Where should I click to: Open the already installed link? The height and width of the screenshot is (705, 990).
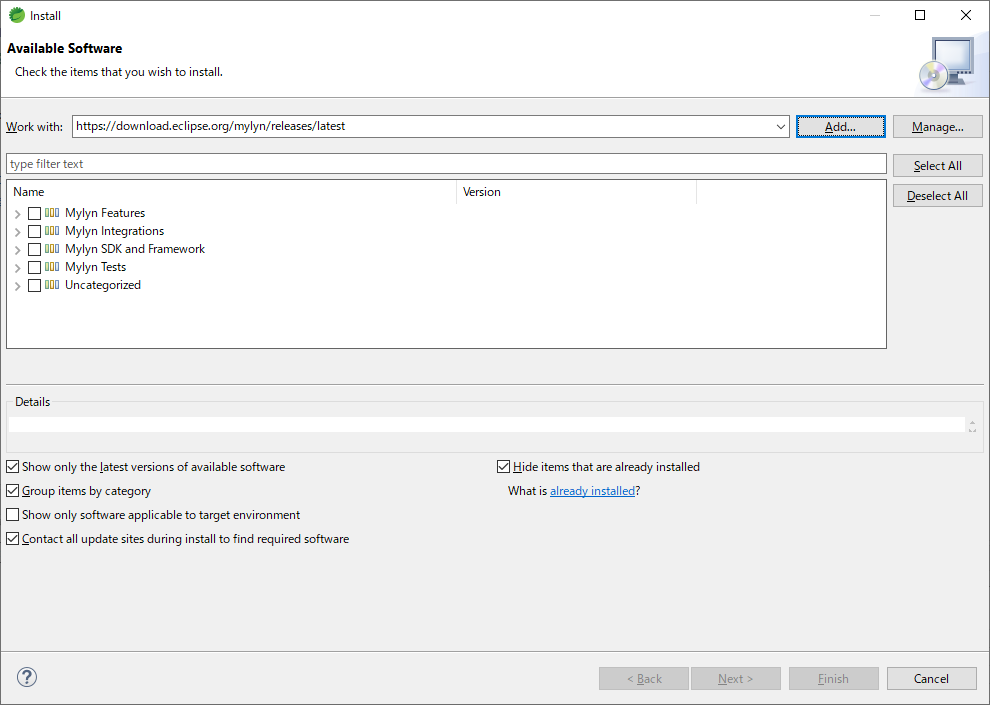[592, 491]
